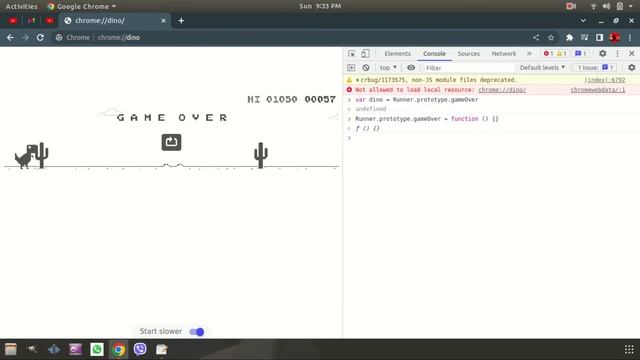Open the chromewebdata/:1 source link
The width and height of the screenshot is (640, 360).
[598, 90]
